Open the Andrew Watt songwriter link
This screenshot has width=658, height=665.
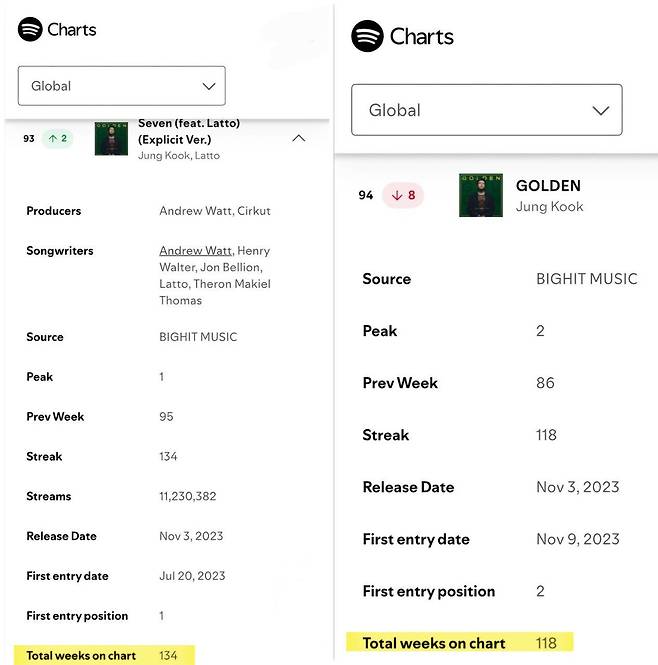tap(196, 251)
